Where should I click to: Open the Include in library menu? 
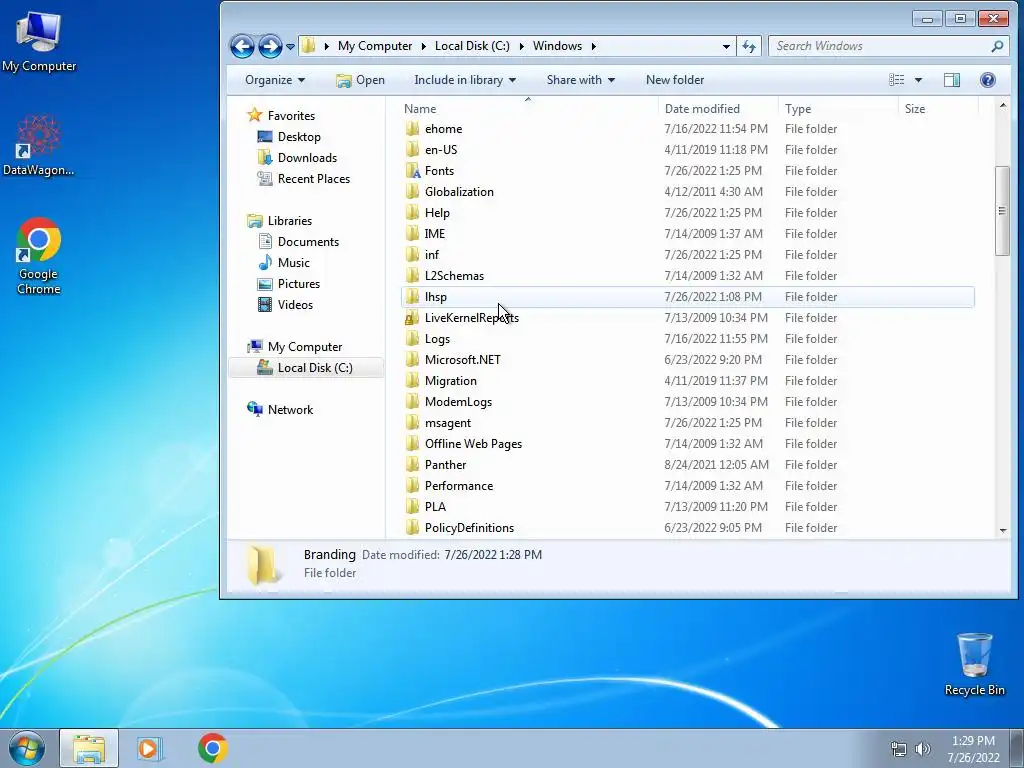coord(465,80)
